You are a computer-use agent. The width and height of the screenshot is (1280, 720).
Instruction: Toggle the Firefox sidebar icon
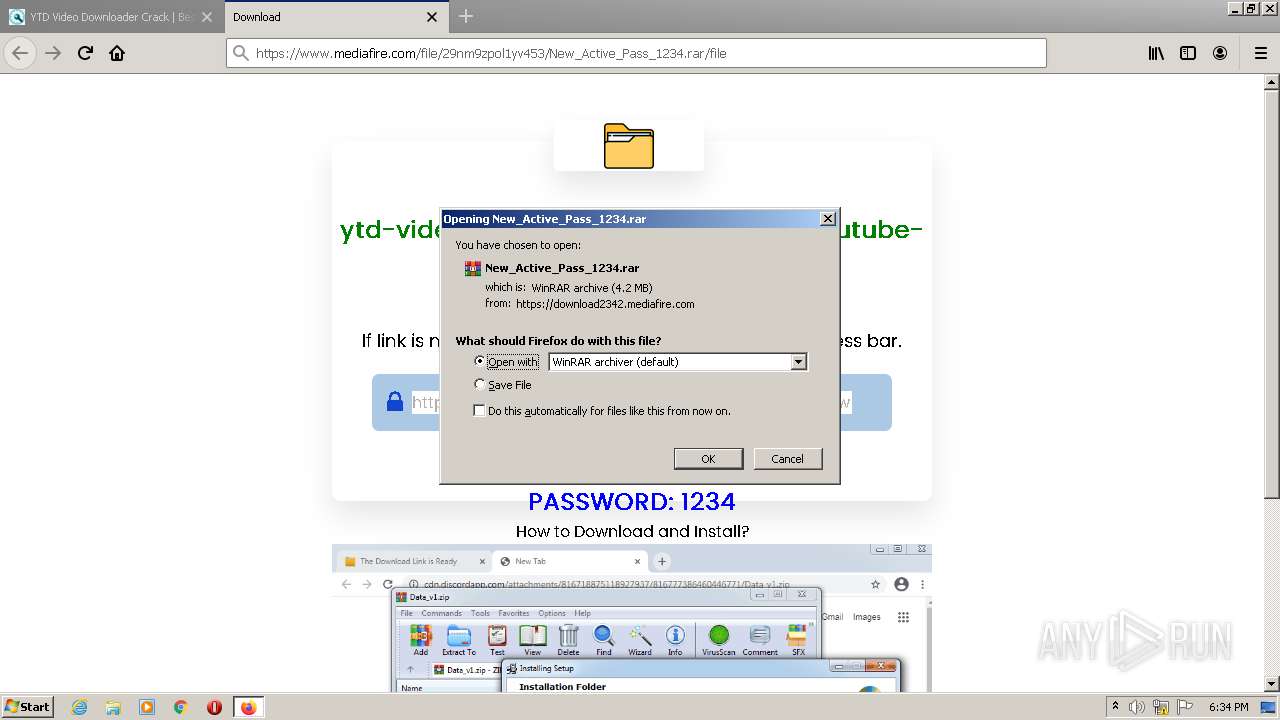pos(1188,53)
